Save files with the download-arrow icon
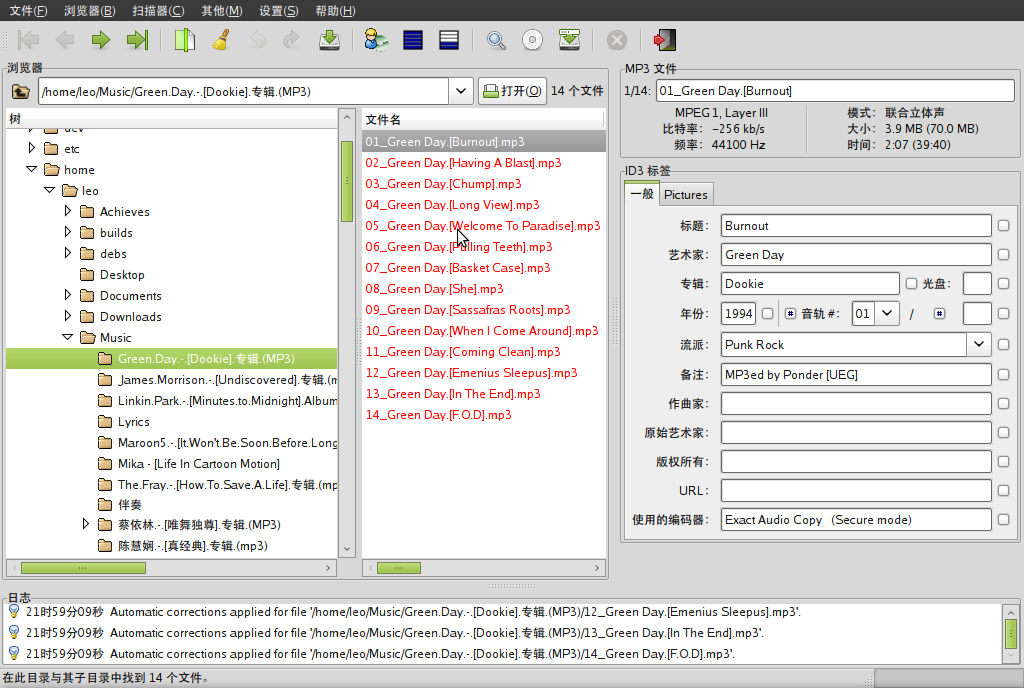The image size is (1024, 688). 329,40
